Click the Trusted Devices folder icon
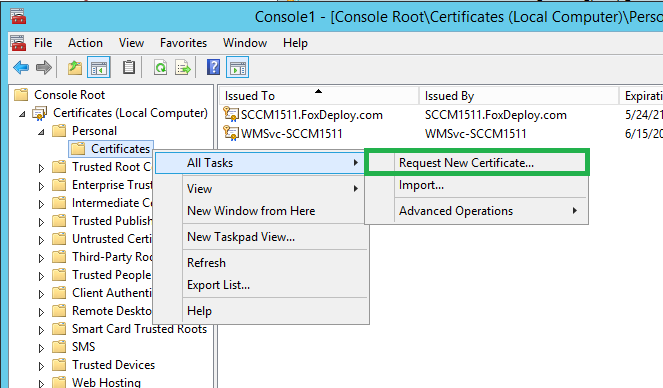Viewport: 663px width, 388px height. (59, 365)
